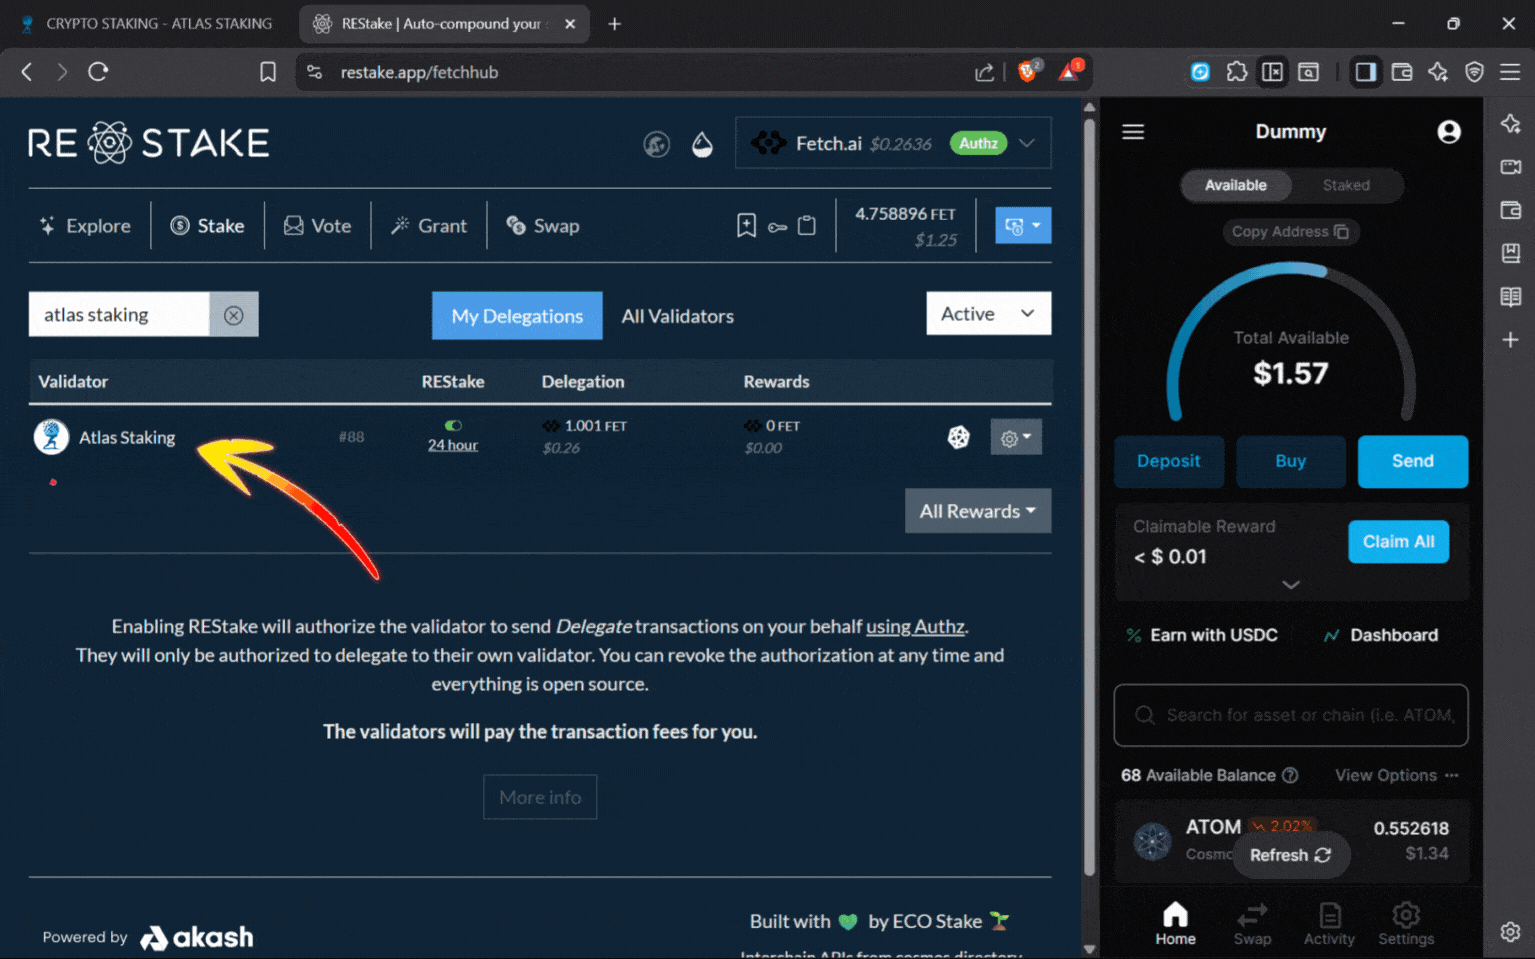1535x959 pixels.
Task: Click the atom icon on Atlas Staking row
Action: [x=958, y=437]
